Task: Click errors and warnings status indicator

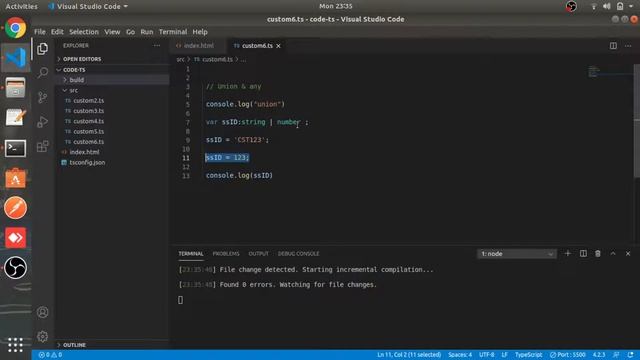Action: click(50, 355)
